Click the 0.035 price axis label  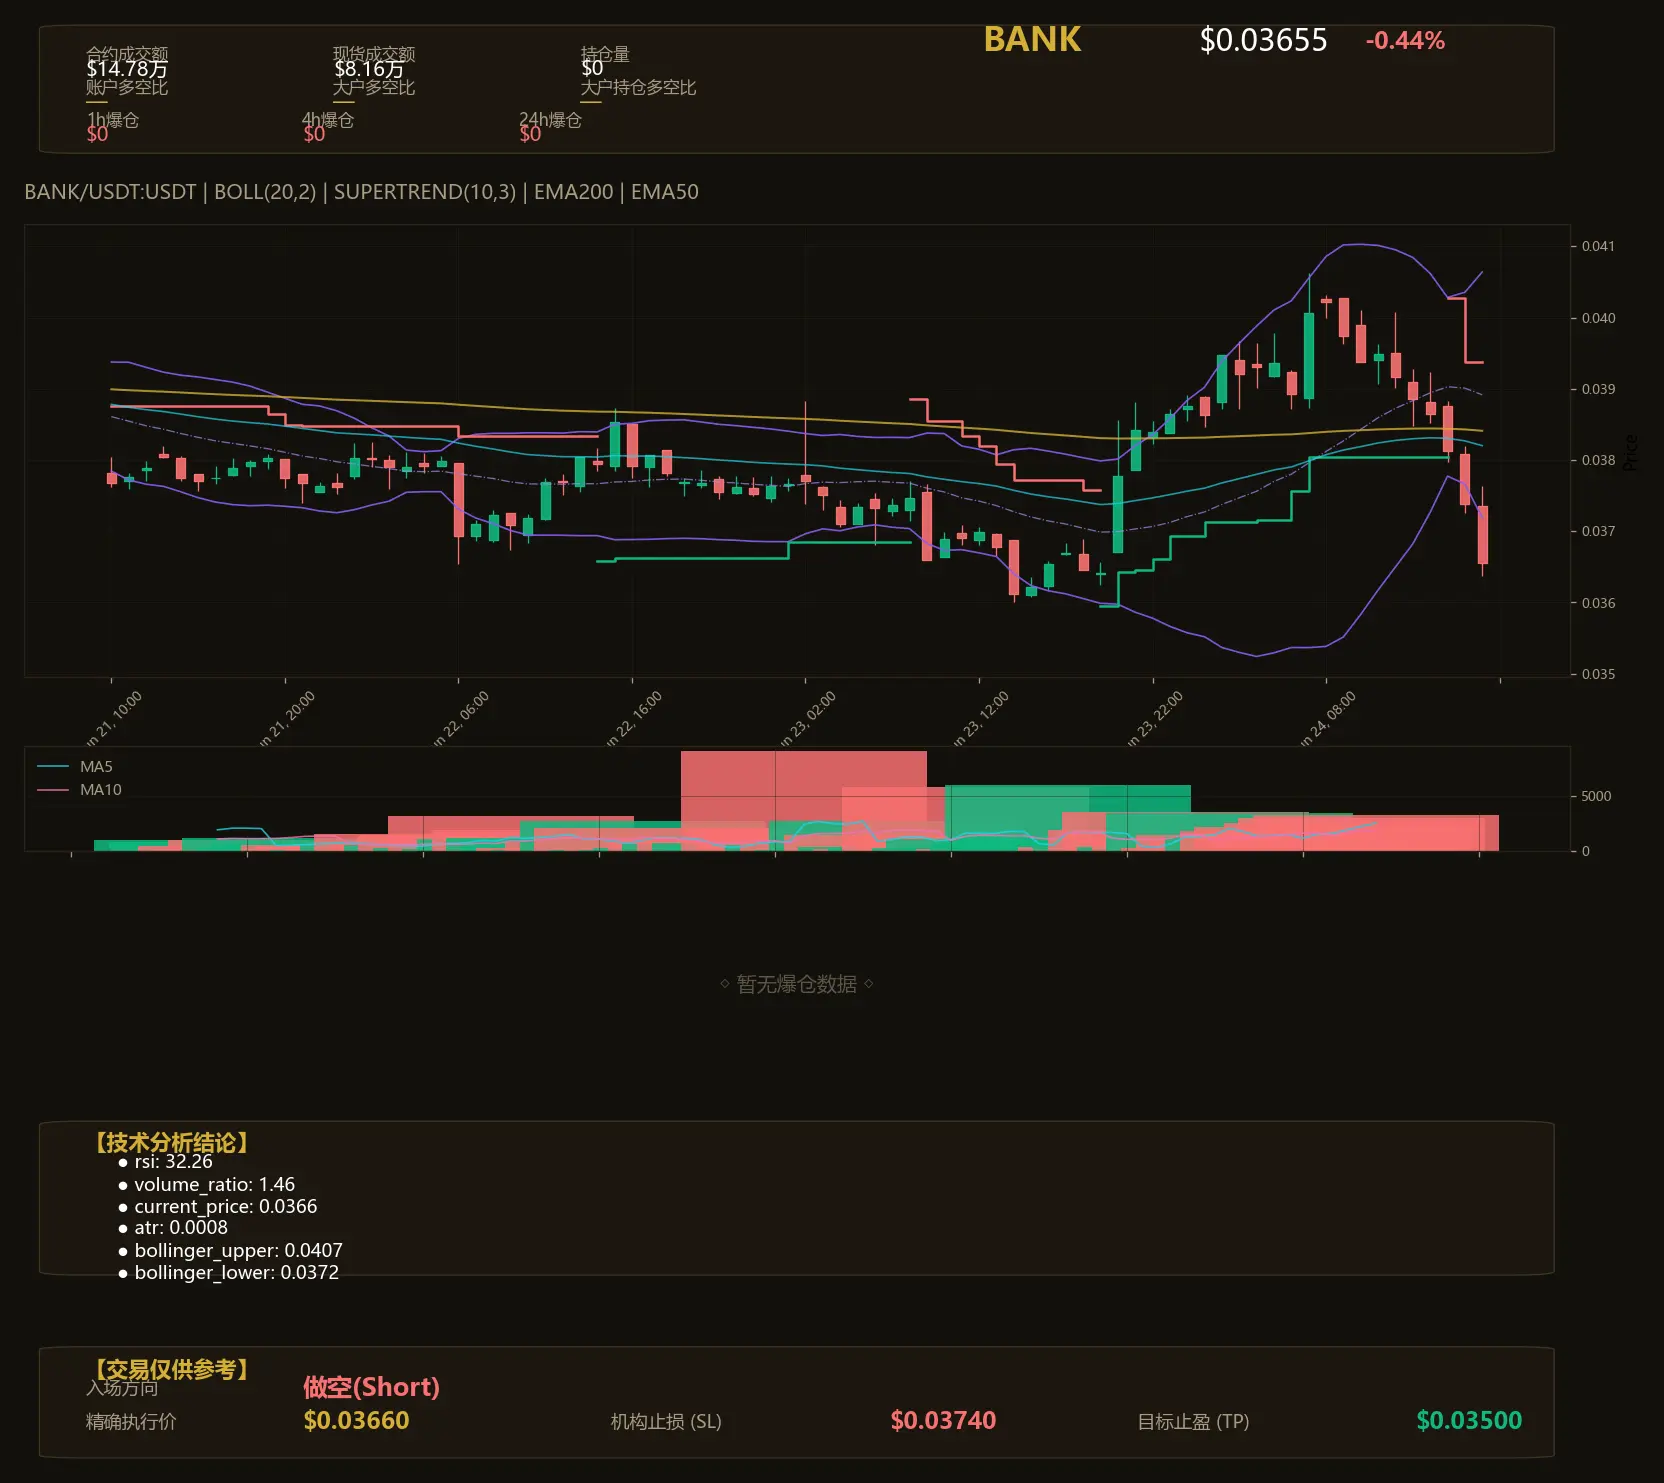click(x=1598, y=674)
